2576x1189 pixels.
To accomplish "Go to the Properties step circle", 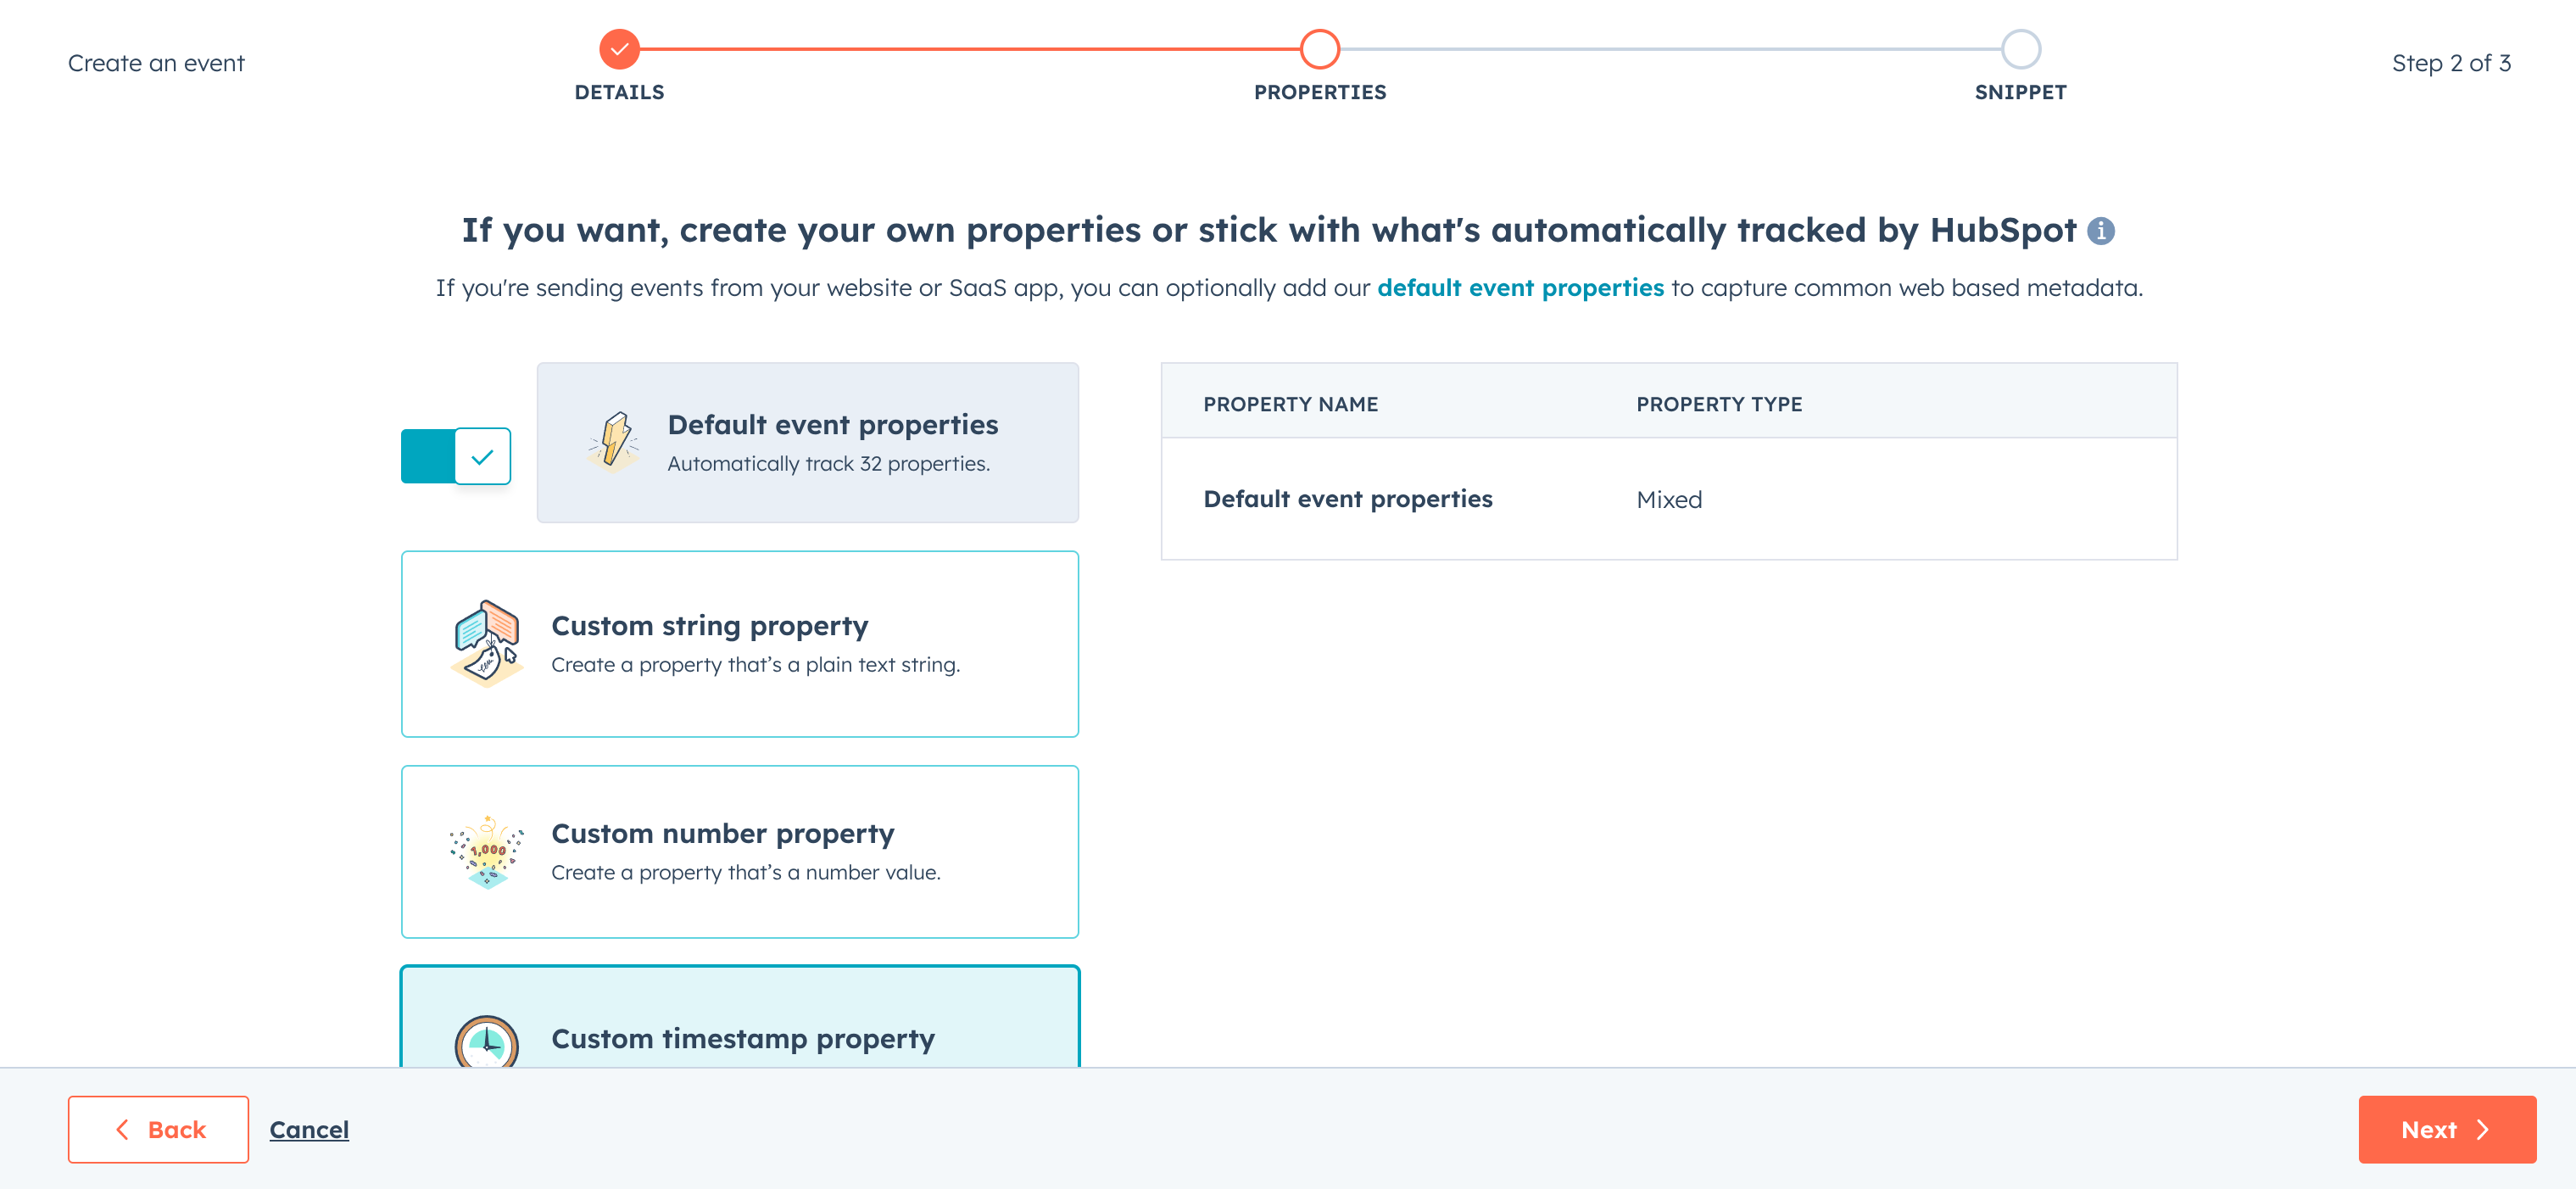I will click(1320, 49).
